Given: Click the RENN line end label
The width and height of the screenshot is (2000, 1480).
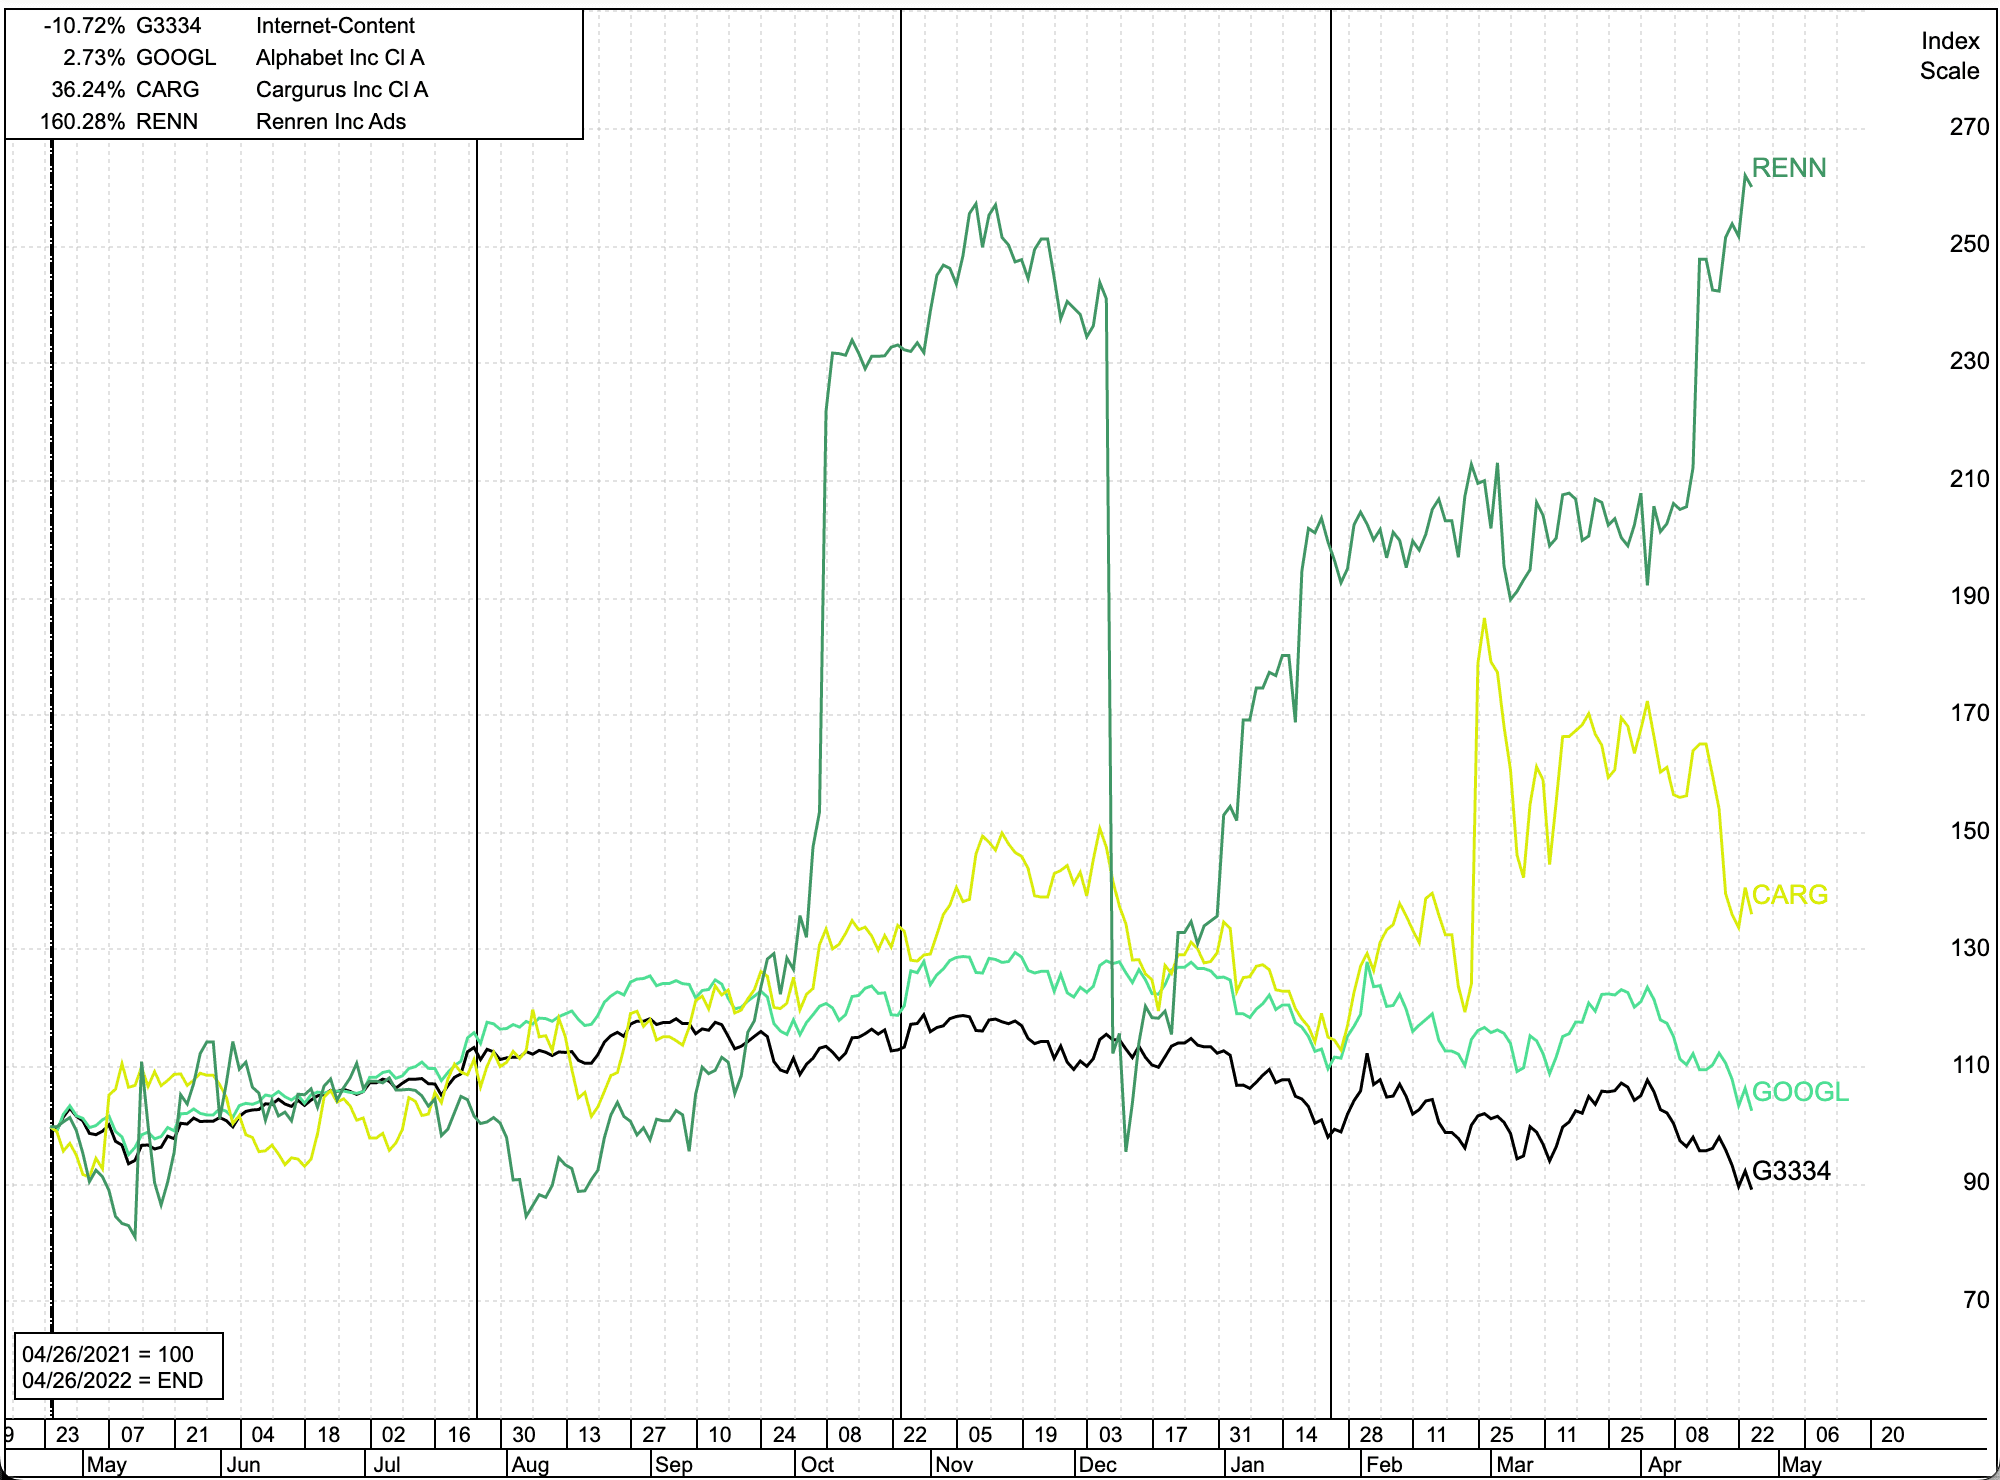Looking at the screenshot, I should pyautogui.click(x=1788, y=168).
